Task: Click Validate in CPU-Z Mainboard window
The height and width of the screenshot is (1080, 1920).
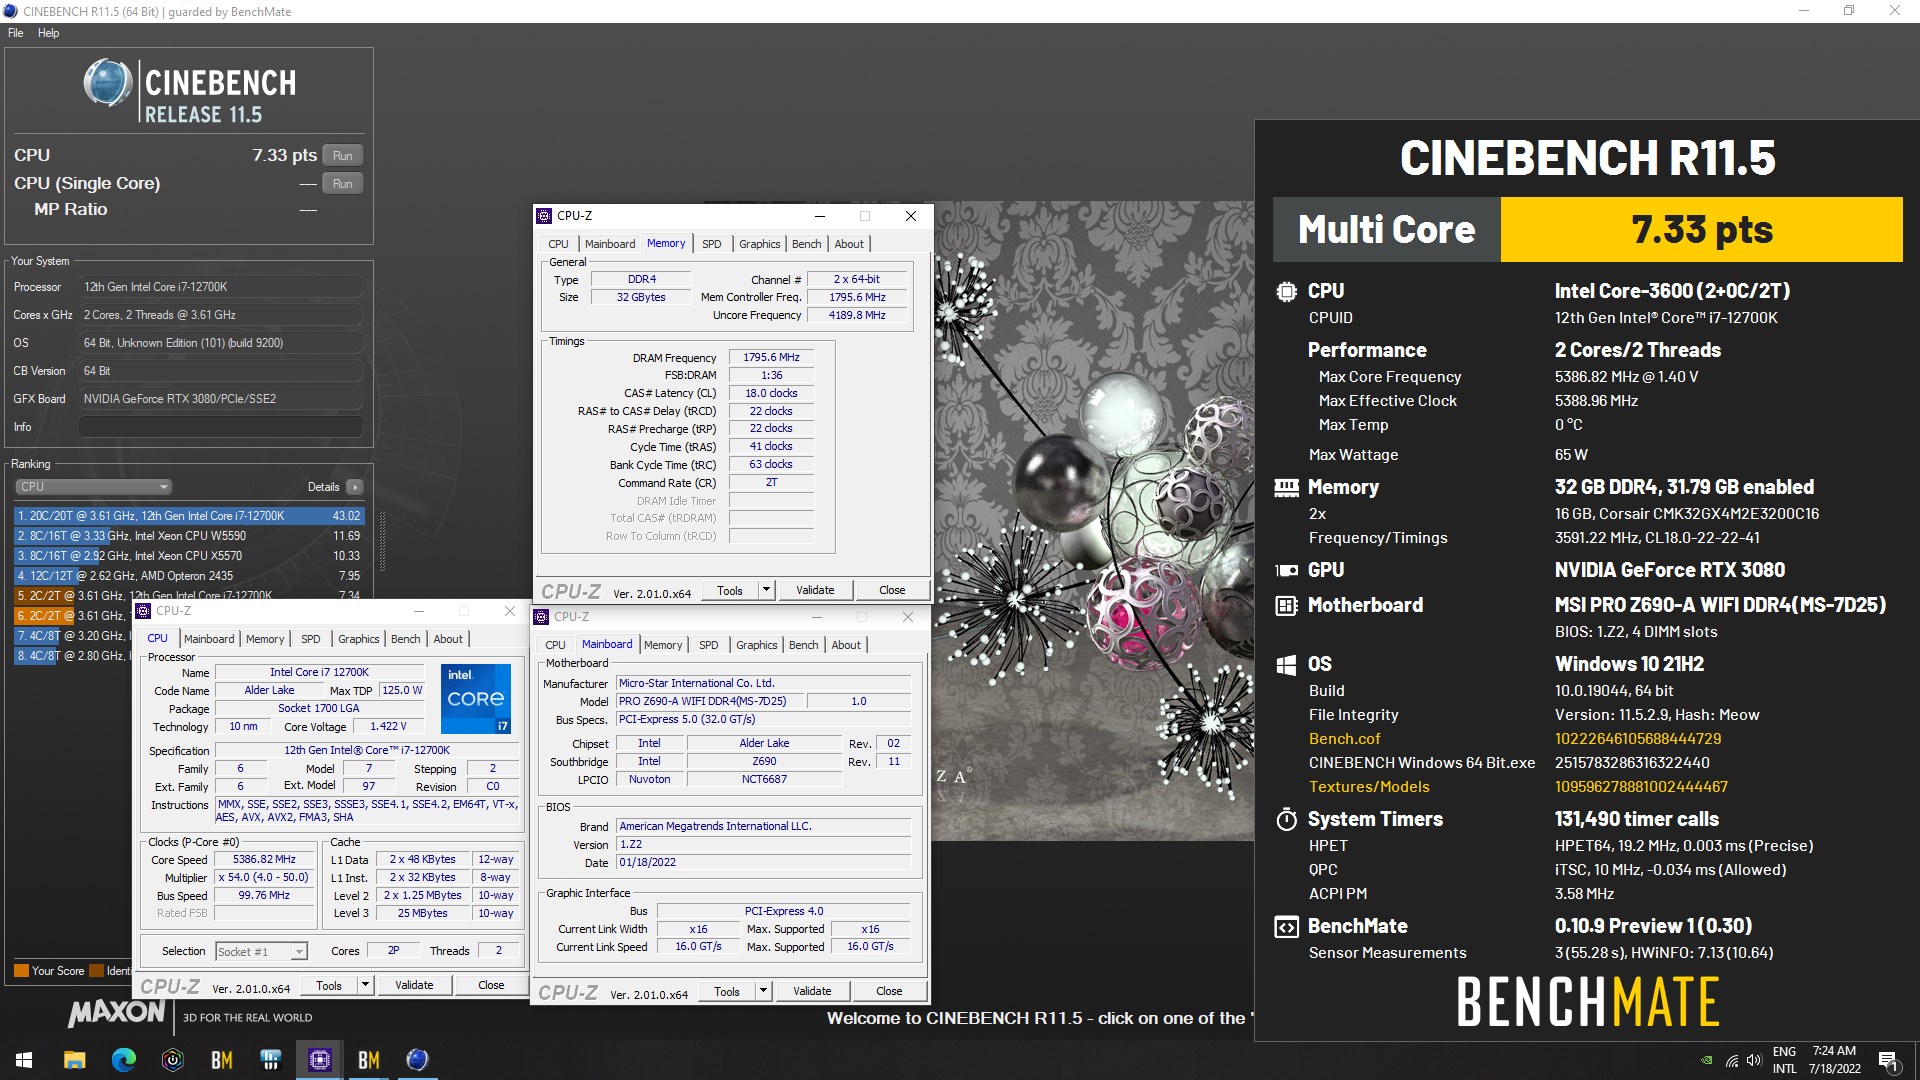Action: [812, 991]
